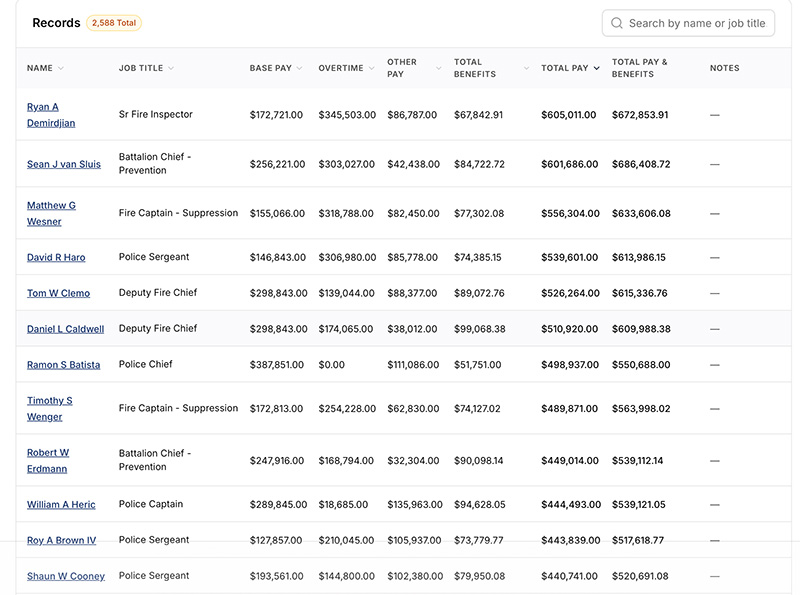Open Daniel L Caldwell's record
Image resolution: width=800 pixels, height=595 pixels.
click(x=65, y=329)
